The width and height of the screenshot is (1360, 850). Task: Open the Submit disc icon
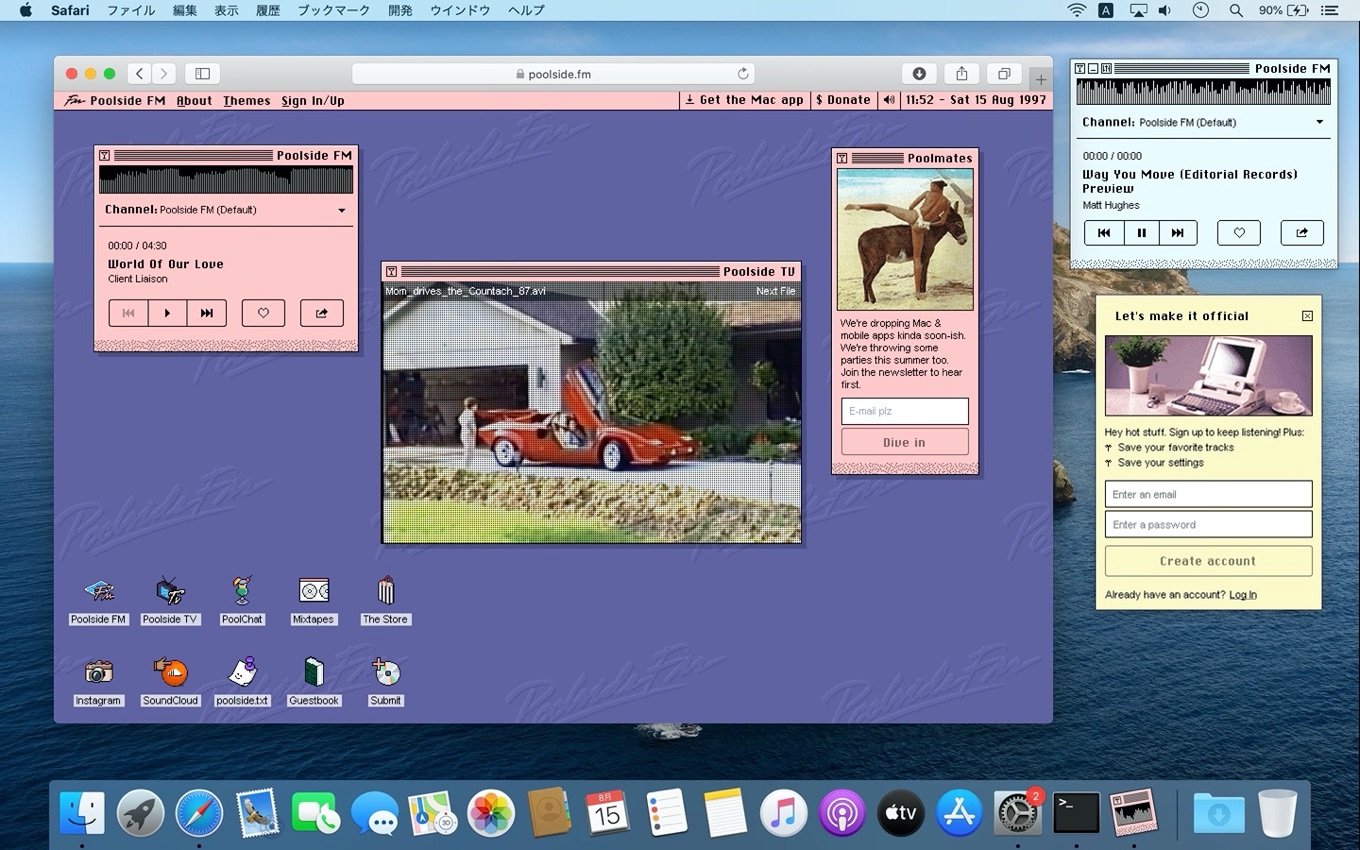tap(385, 682)
